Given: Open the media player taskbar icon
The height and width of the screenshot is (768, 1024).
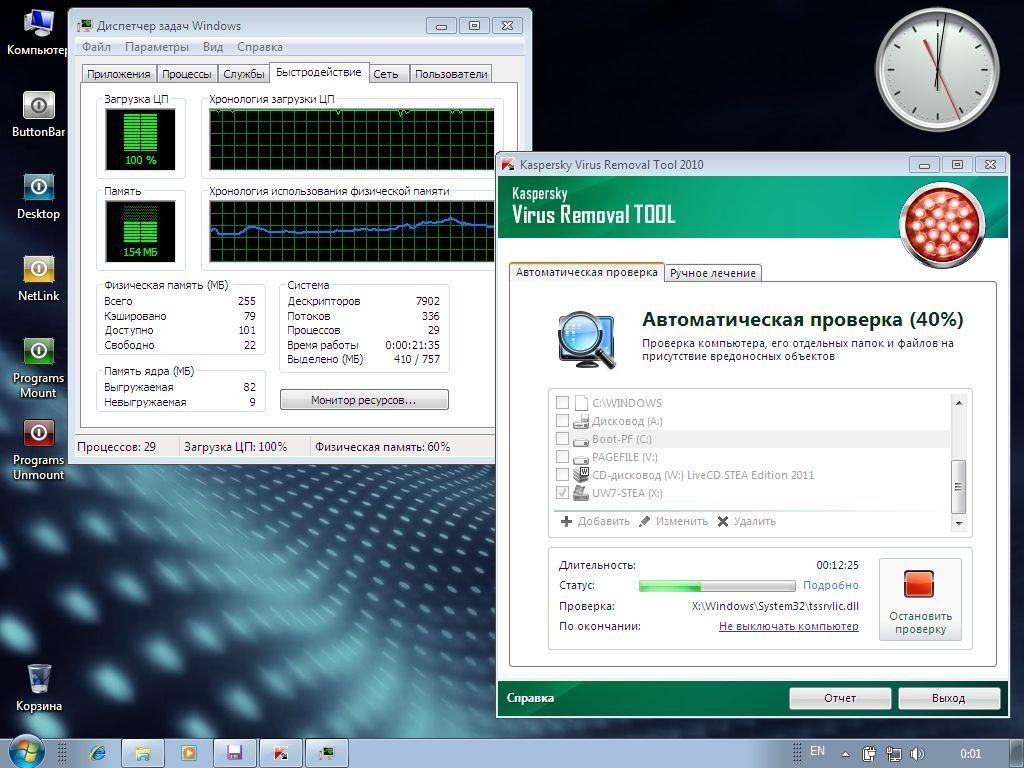Looking at the screenshot, I should click(189, 753).
